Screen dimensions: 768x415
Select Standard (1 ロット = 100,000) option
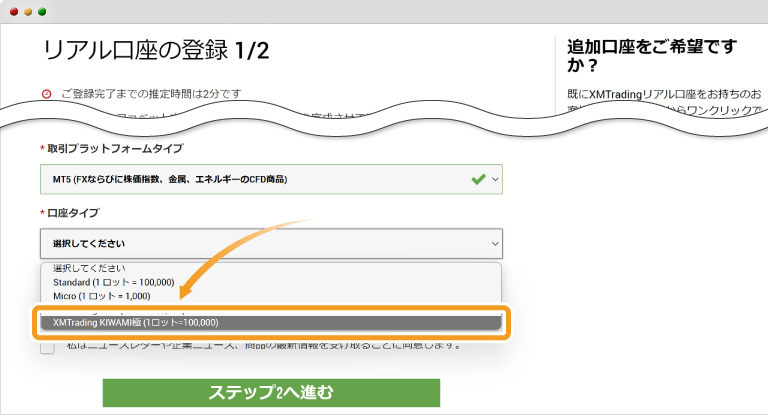tap(114, 282)
